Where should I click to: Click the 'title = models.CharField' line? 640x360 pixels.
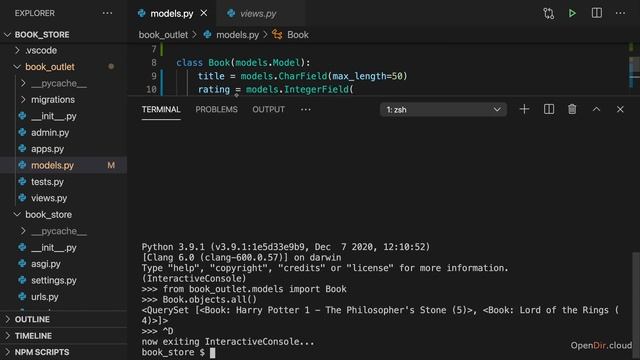[302, 76]
